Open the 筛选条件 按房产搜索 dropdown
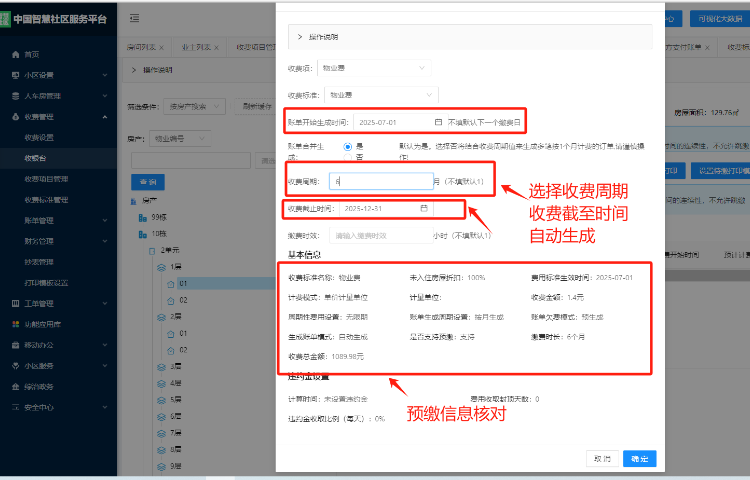Viewport: 750px width, 480px height. 194,106
